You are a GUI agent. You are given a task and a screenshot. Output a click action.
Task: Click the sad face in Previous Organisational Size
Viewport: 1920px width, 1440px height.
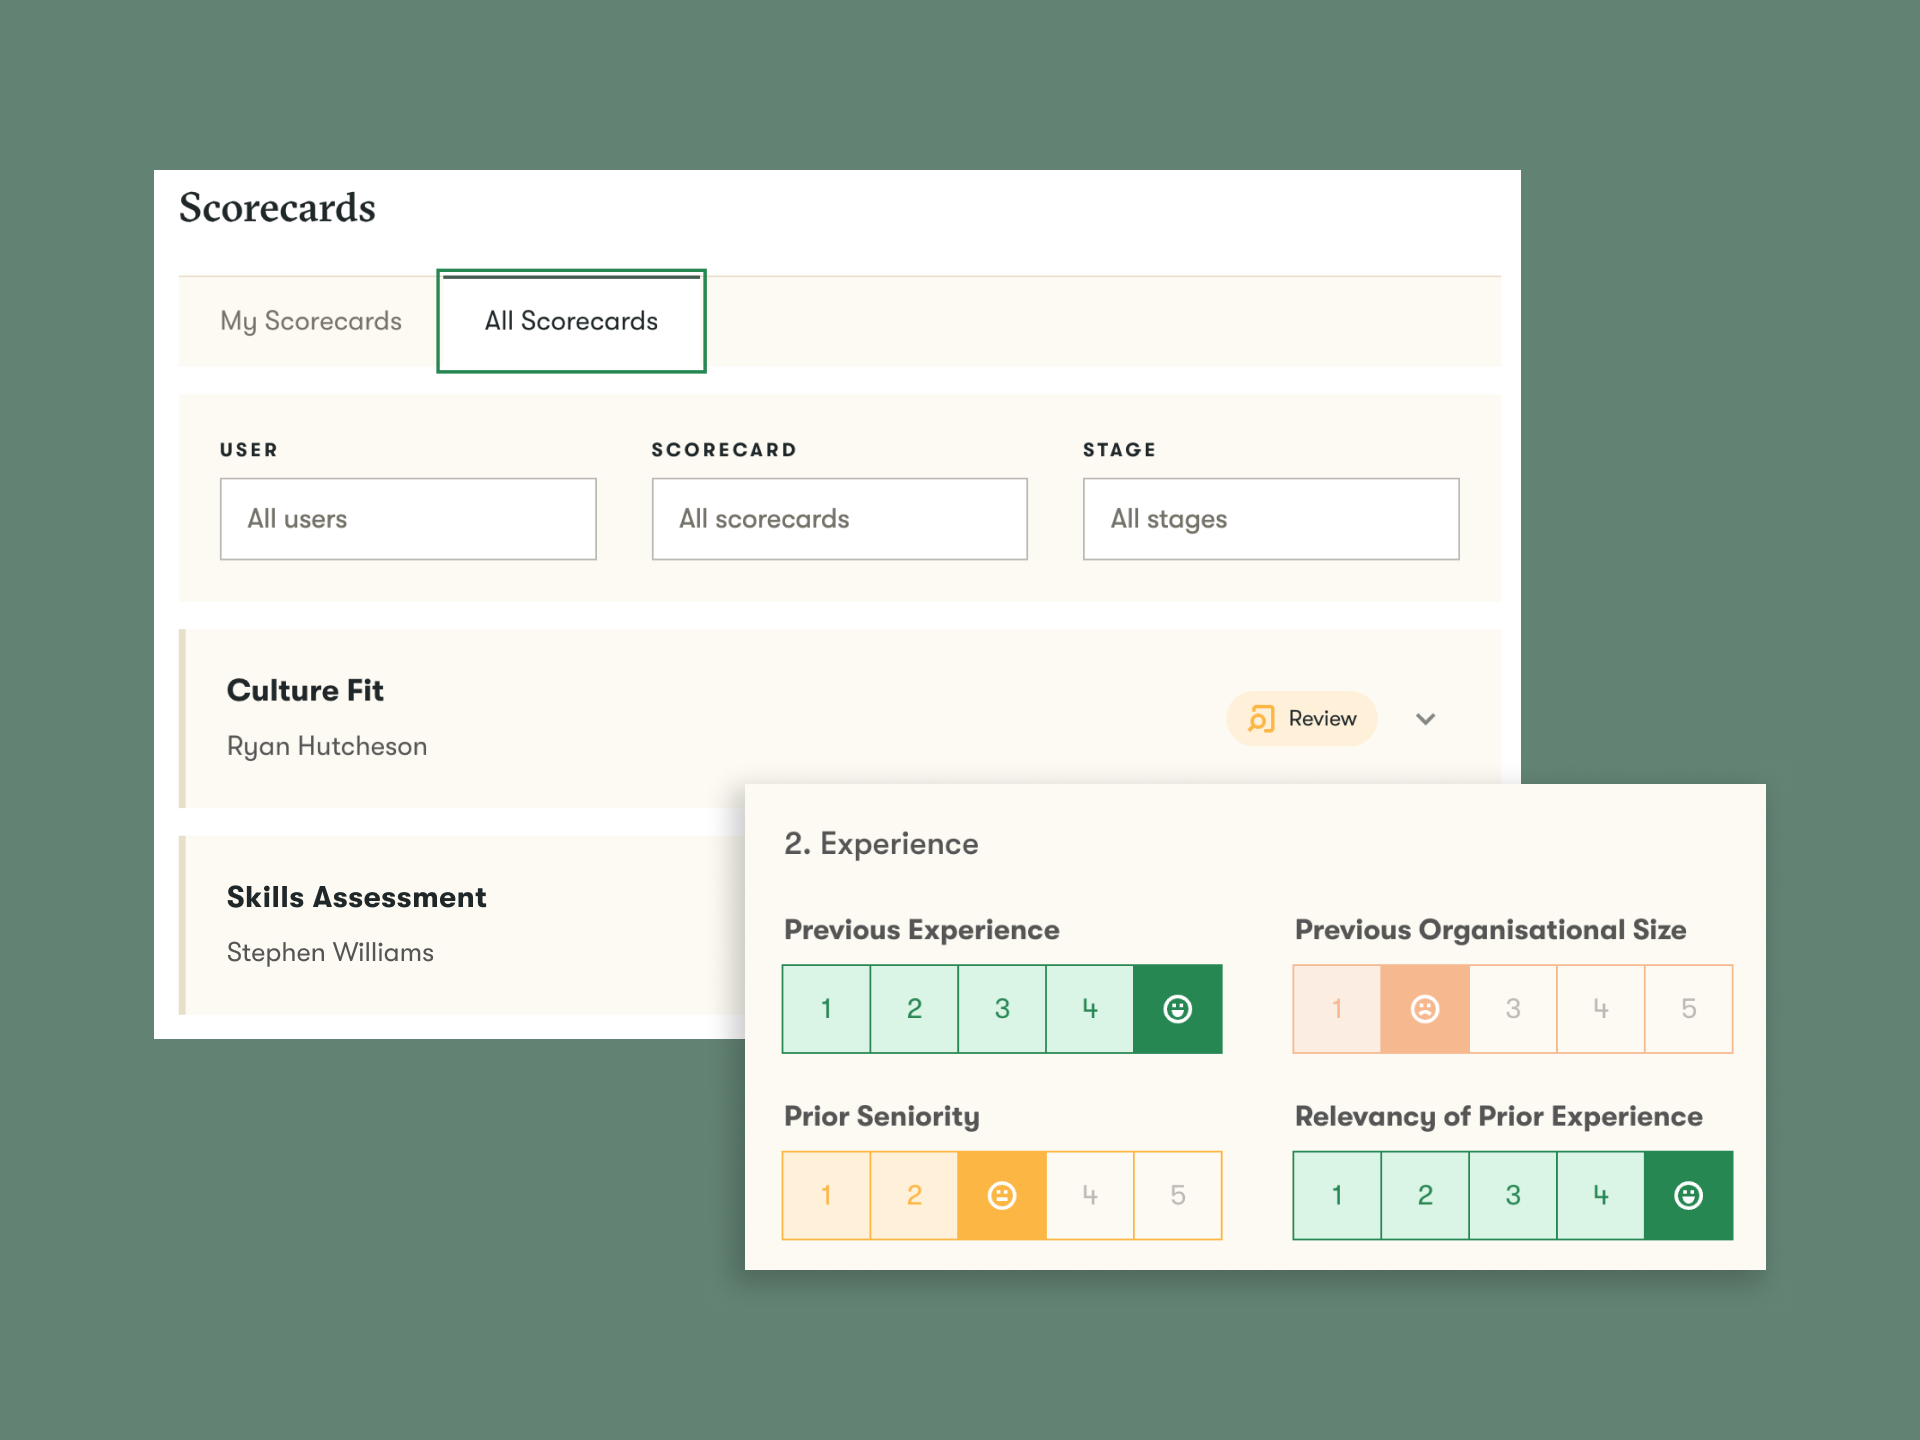pos(1424,1009)
